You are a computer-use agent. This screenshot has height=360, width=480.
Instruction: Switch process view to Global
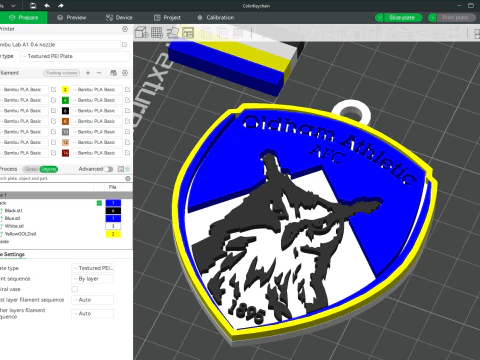click(x=31, y=169)
